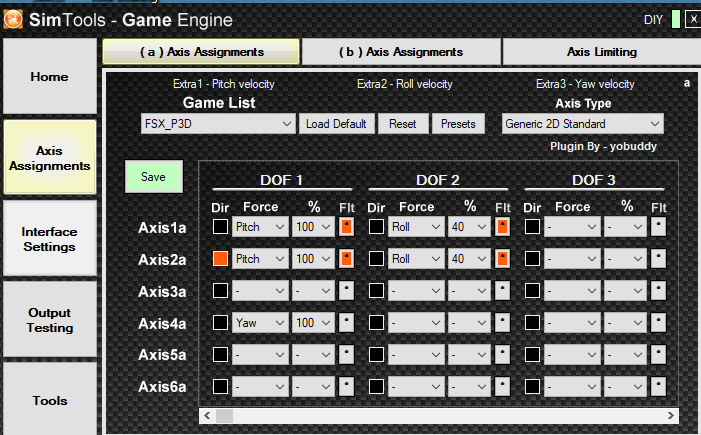Toggle Axis2a DOF 1 orange direction box

click(220, 258)
